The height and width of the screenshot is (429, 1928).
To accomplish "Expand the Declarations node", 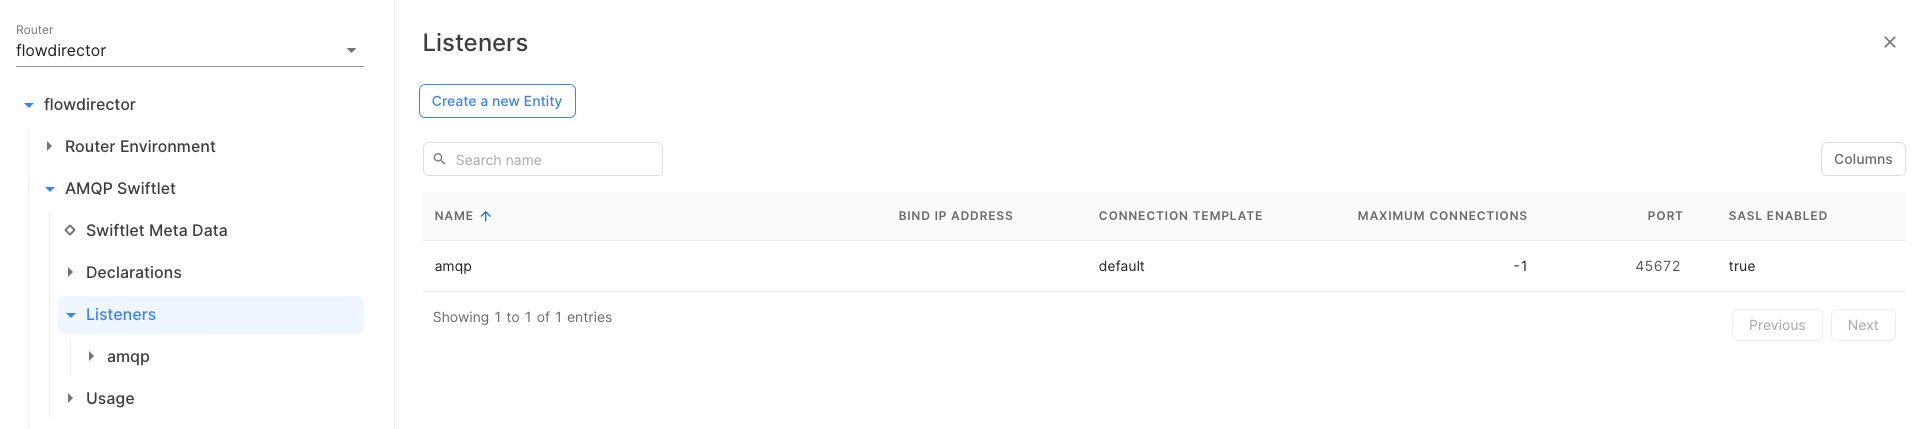I will click(x=70, y=272).
